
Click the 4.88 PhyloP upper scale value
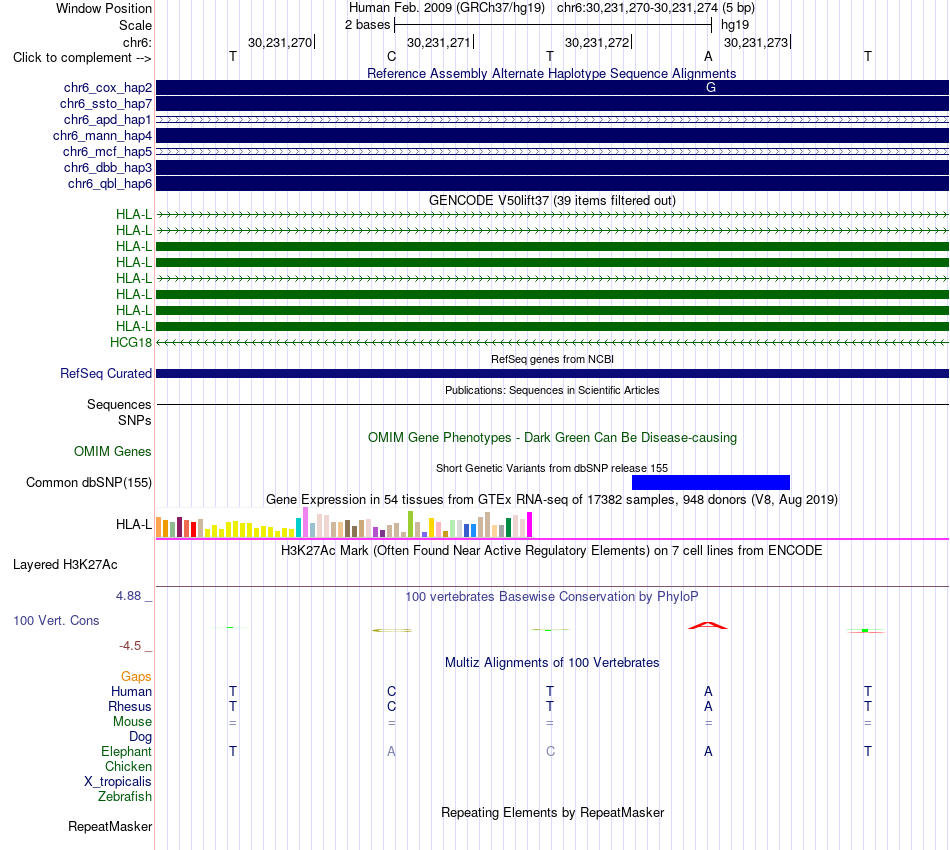[128, 596]
